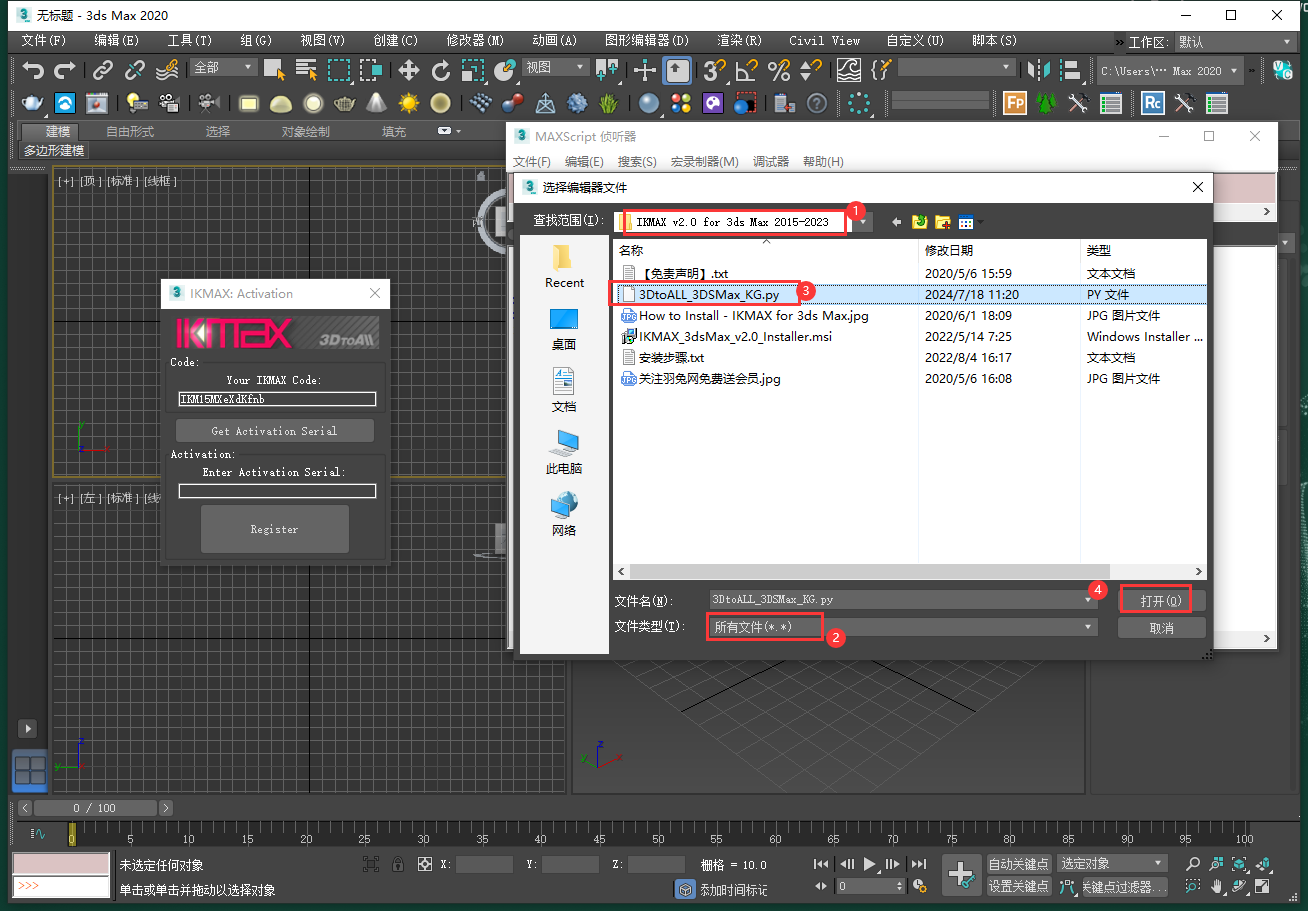Click Get Activation Serial button
Viewport: 1308px width, 911px height.
pyautogui.click(x=274, y=431)
